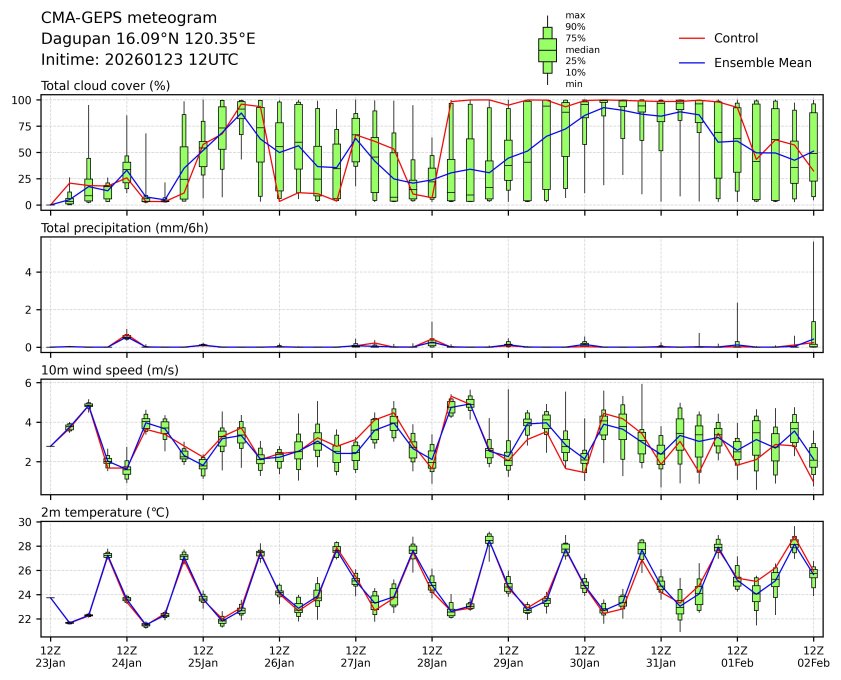Click the 28Jan date tick on time axis
Screen dimensions: 841x680
[x=431, y=662]
